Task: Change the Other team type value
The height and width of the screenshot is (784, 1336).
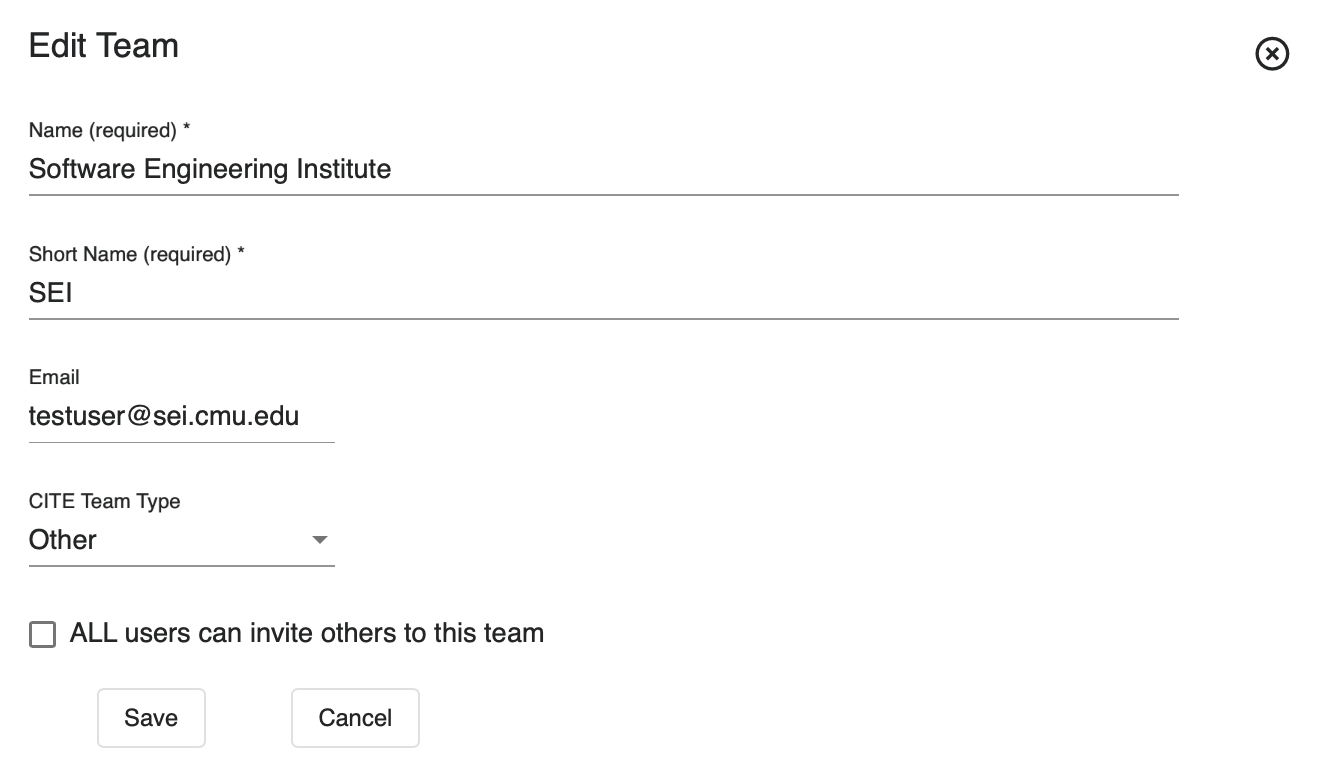Action: pos(180,540)
